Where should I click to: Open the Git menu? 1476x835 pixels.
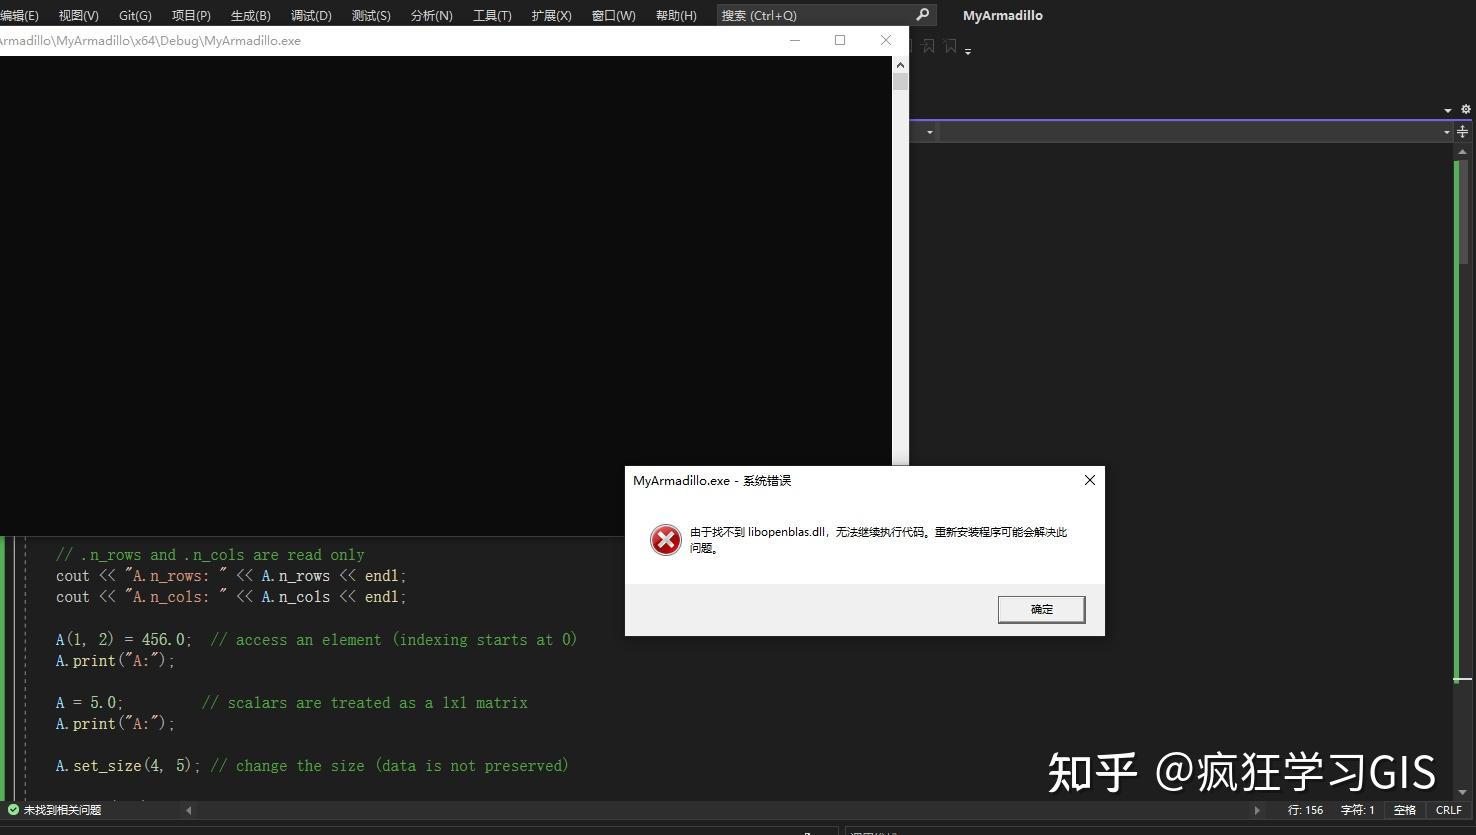[x=134, y=15]
